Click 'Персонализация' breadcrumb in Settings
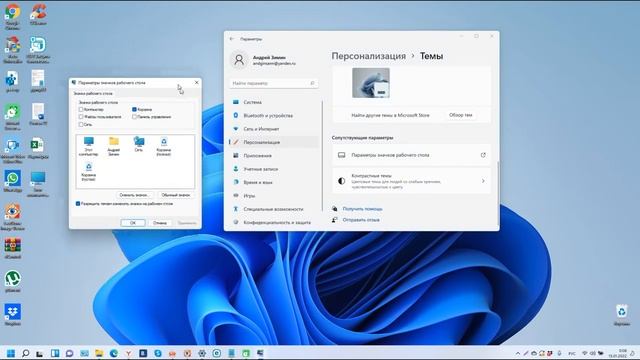This screenshot has height=360, width=640. pos(369,56)
